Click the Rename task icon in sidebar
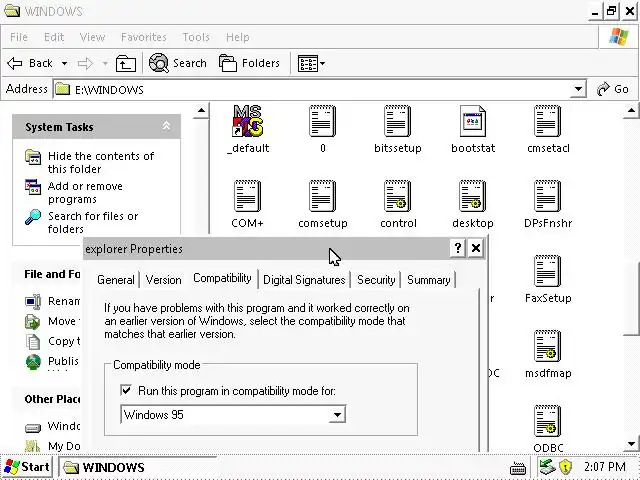 (x=33, y=301)
